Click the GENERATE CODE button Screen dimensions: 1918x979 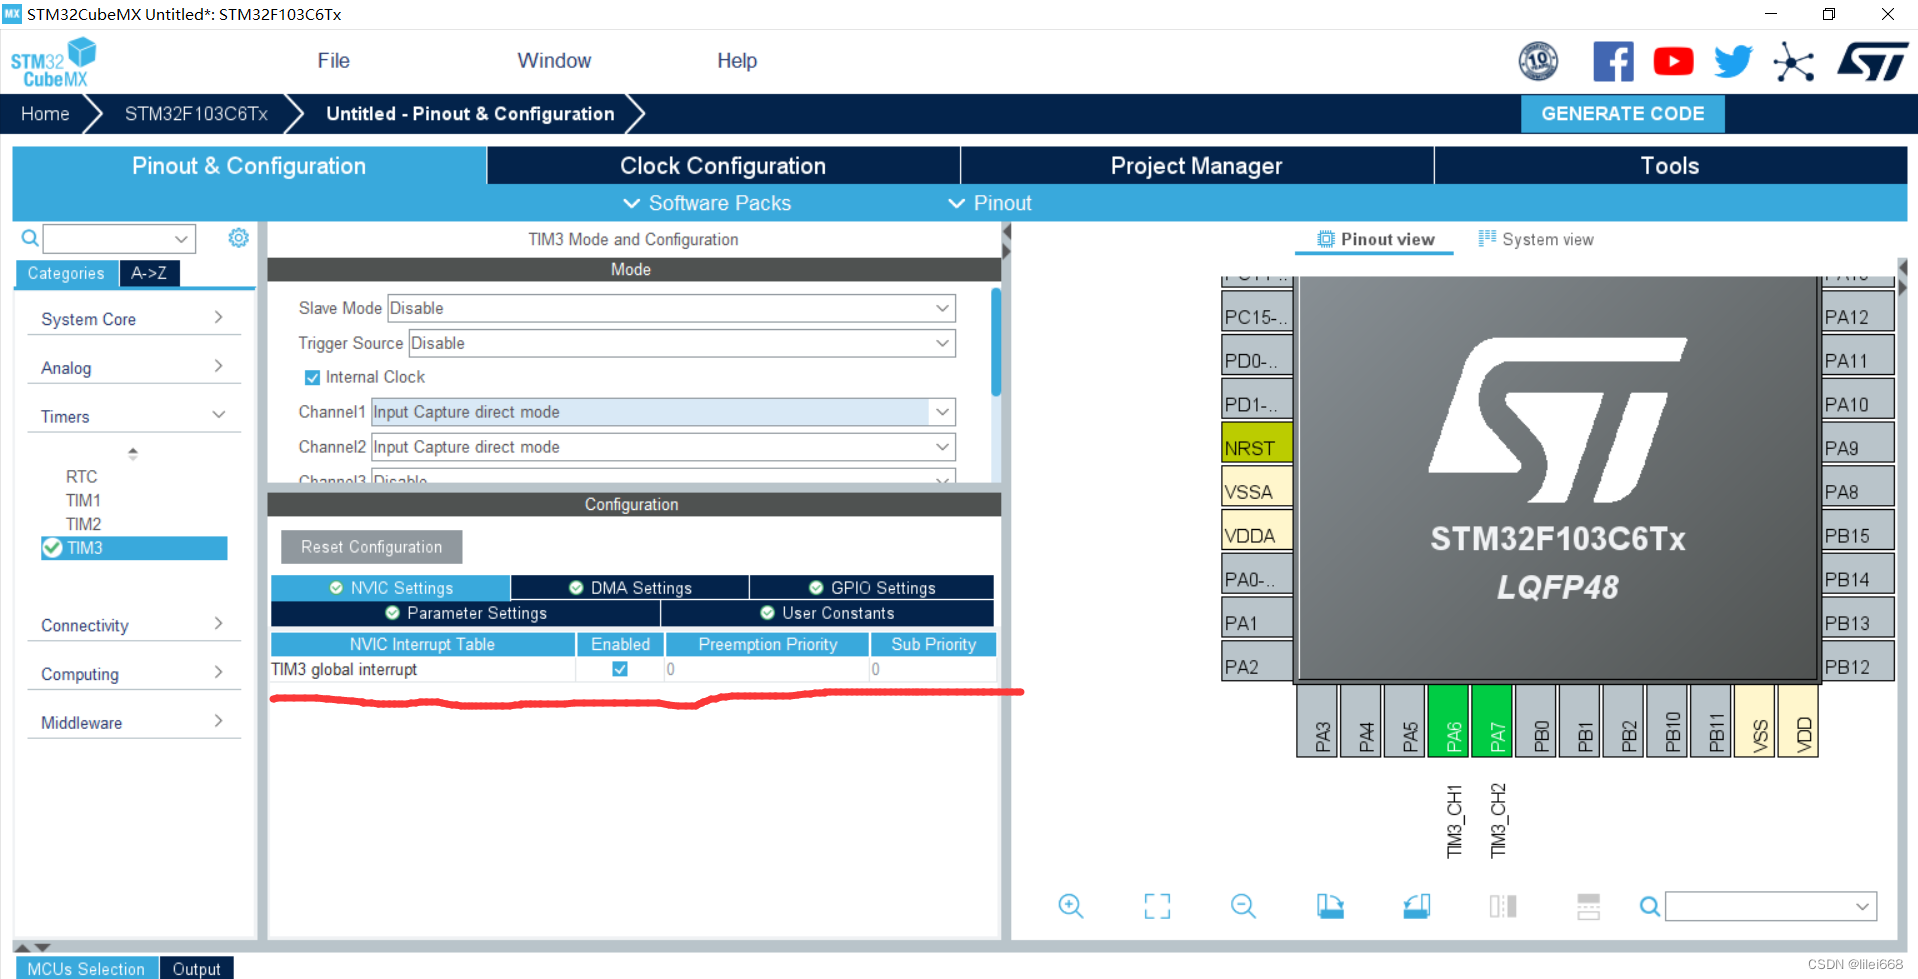coord(1622,114)
